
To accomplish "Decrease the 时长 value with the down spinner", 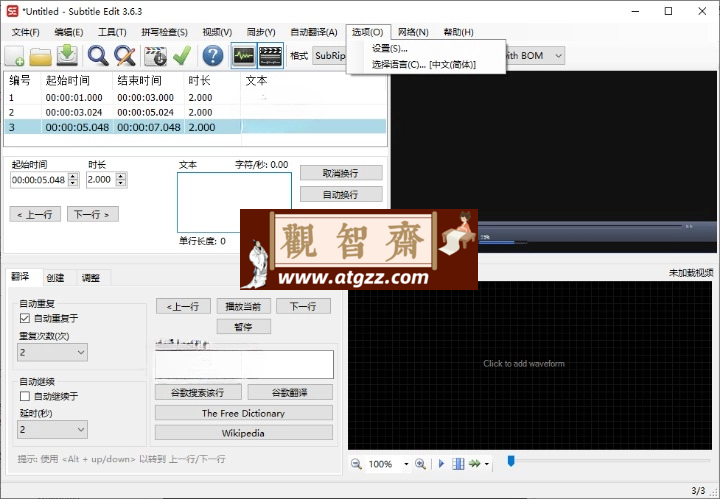I will (x=121, y=183).
